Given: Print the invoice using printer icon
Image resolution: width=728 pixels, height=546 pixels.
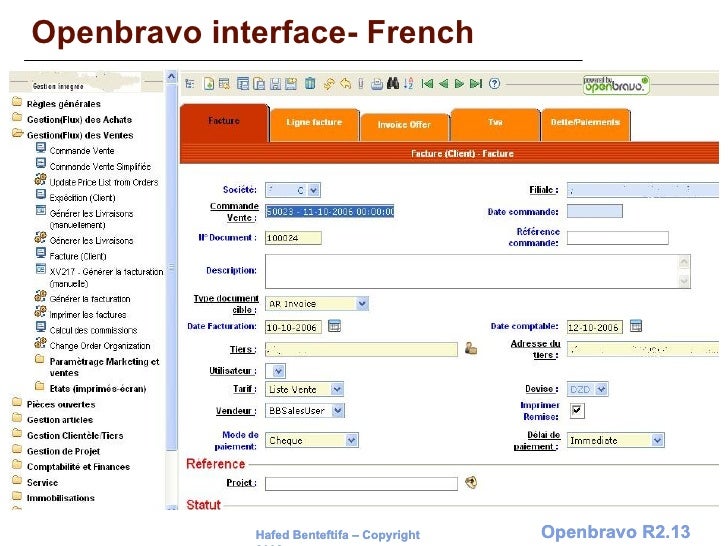Looking at the screenshot, I should 377,84.
